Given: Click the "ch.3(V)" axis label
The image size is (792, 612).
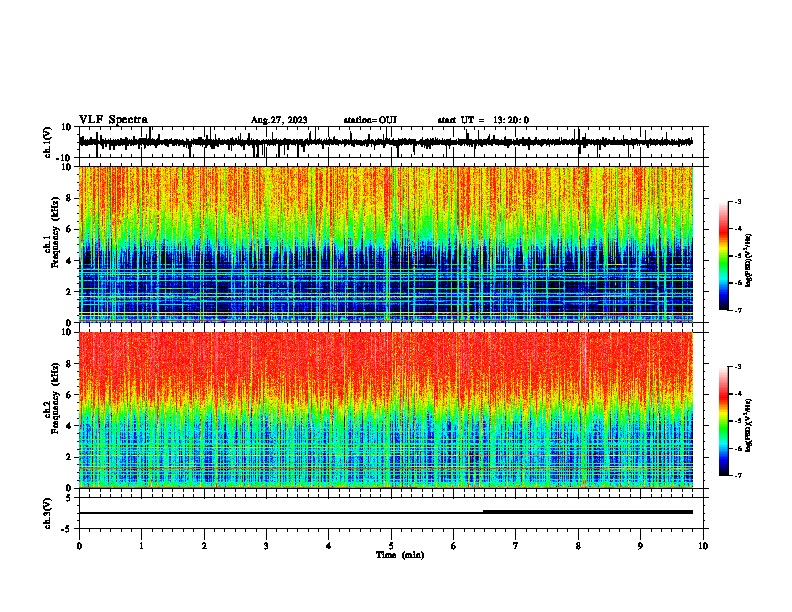Looking at the screenshot, I should point(48,514).
